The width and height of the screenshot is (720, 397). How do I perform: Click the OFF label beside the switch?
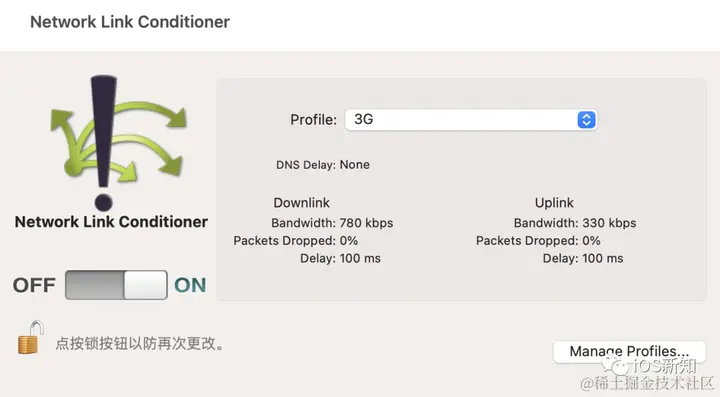34,285
